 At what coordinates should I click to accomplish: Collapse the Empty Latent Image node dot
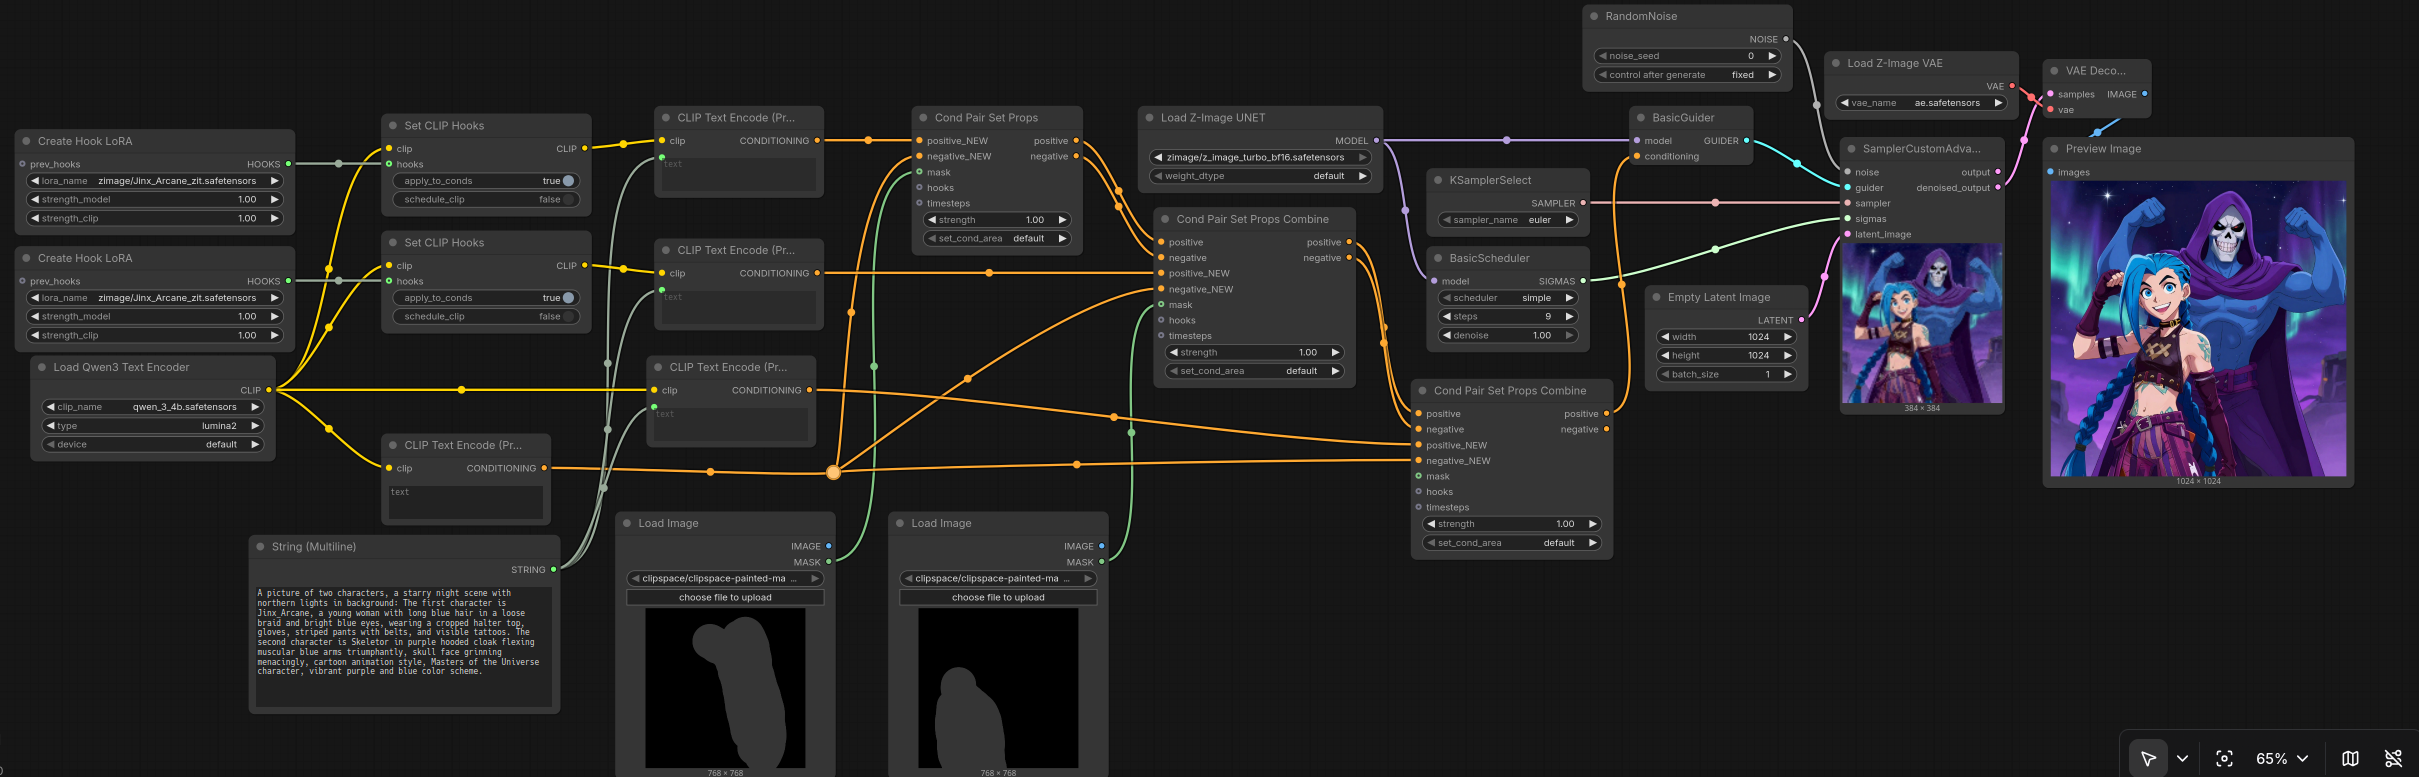1657,298
